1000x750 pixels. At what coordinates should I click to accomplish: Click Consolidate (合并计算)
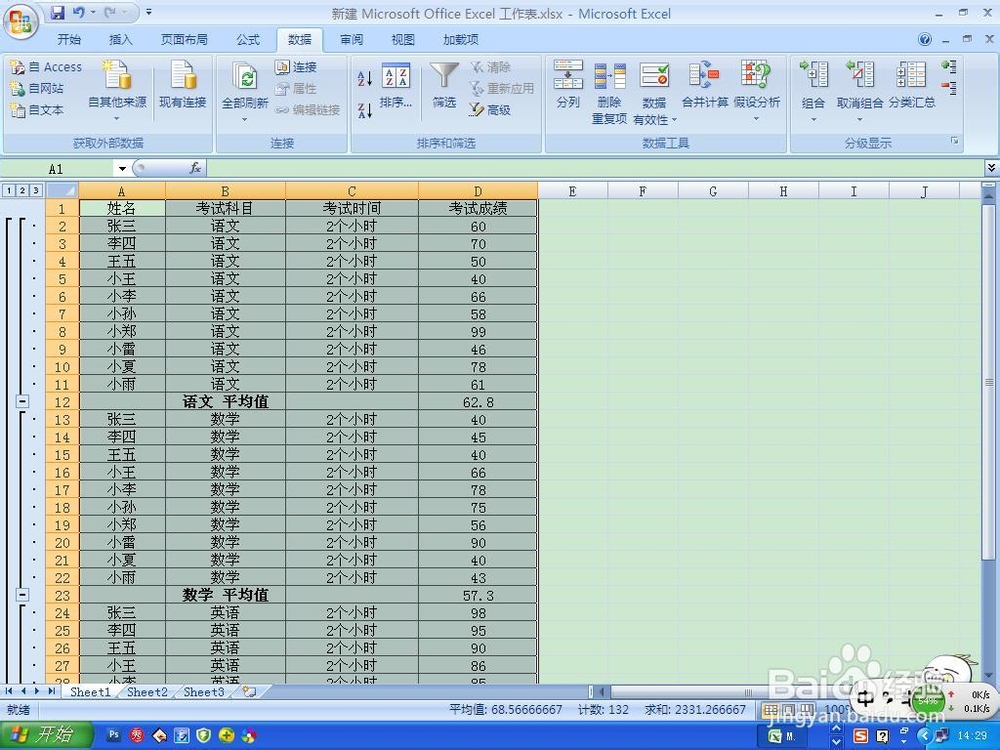click(705, 85)
